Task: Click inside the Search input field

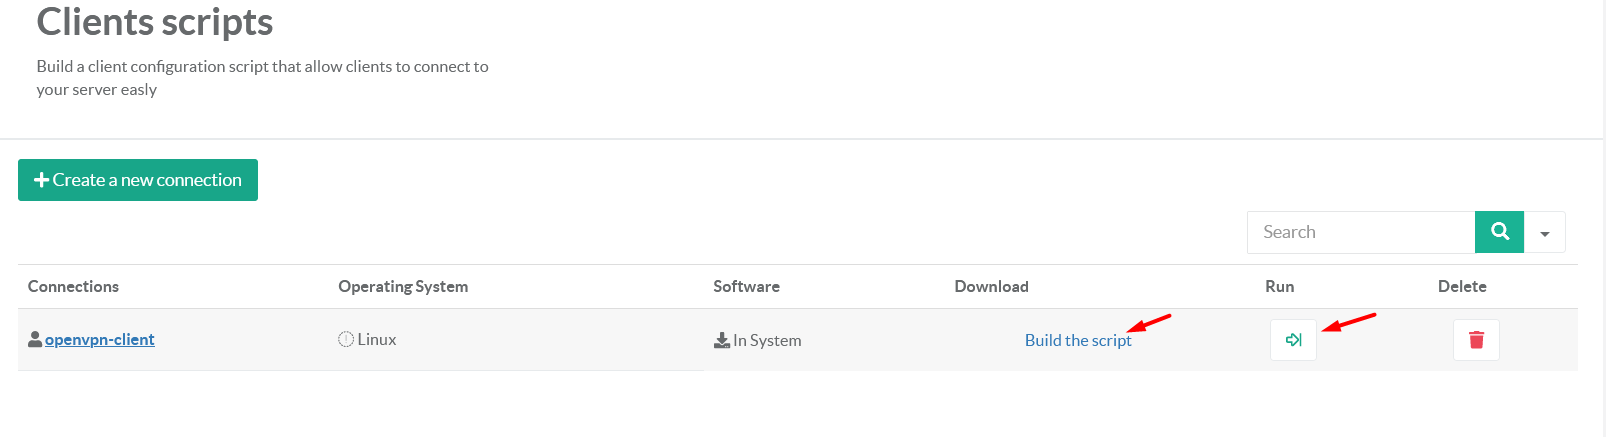Action: [x=1360, y=232]
